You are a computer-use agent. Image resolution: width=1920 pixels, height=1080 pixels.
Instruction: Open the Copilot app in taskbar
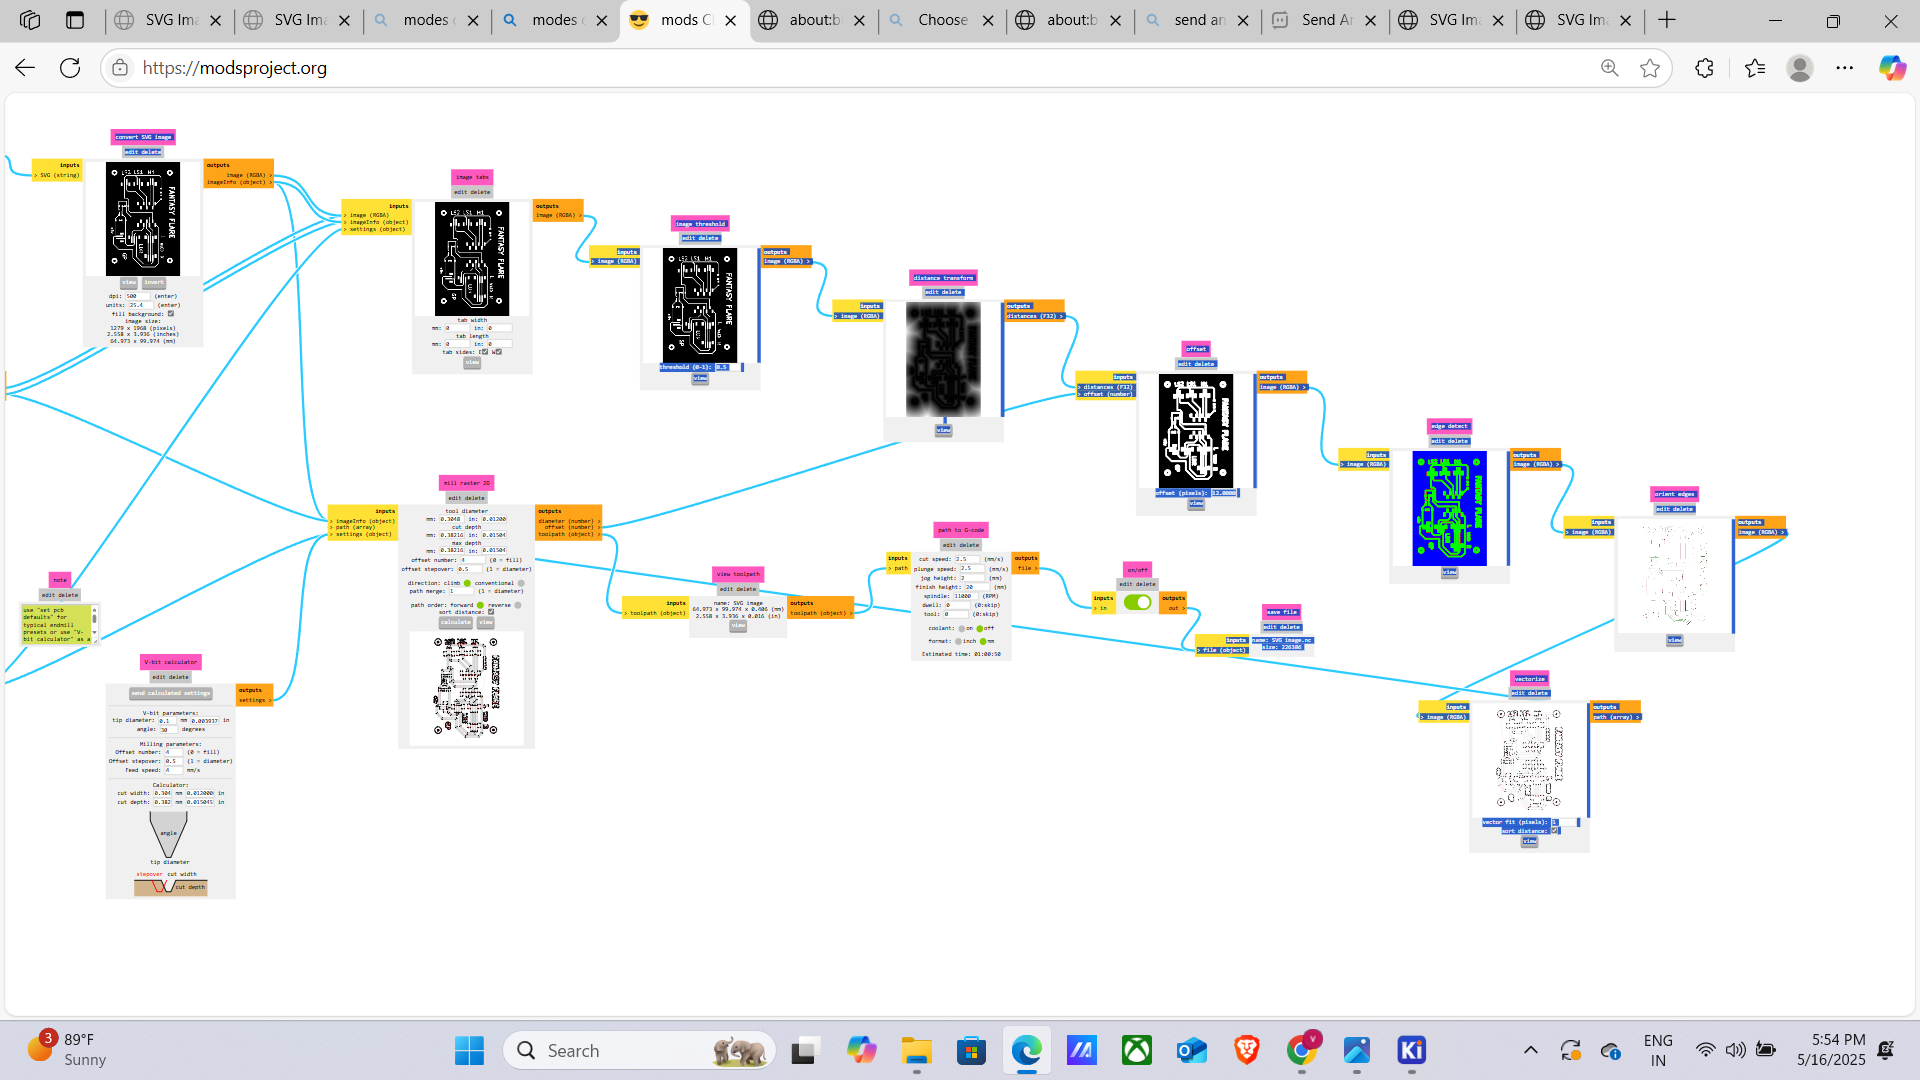click(x=861, y=1051)
